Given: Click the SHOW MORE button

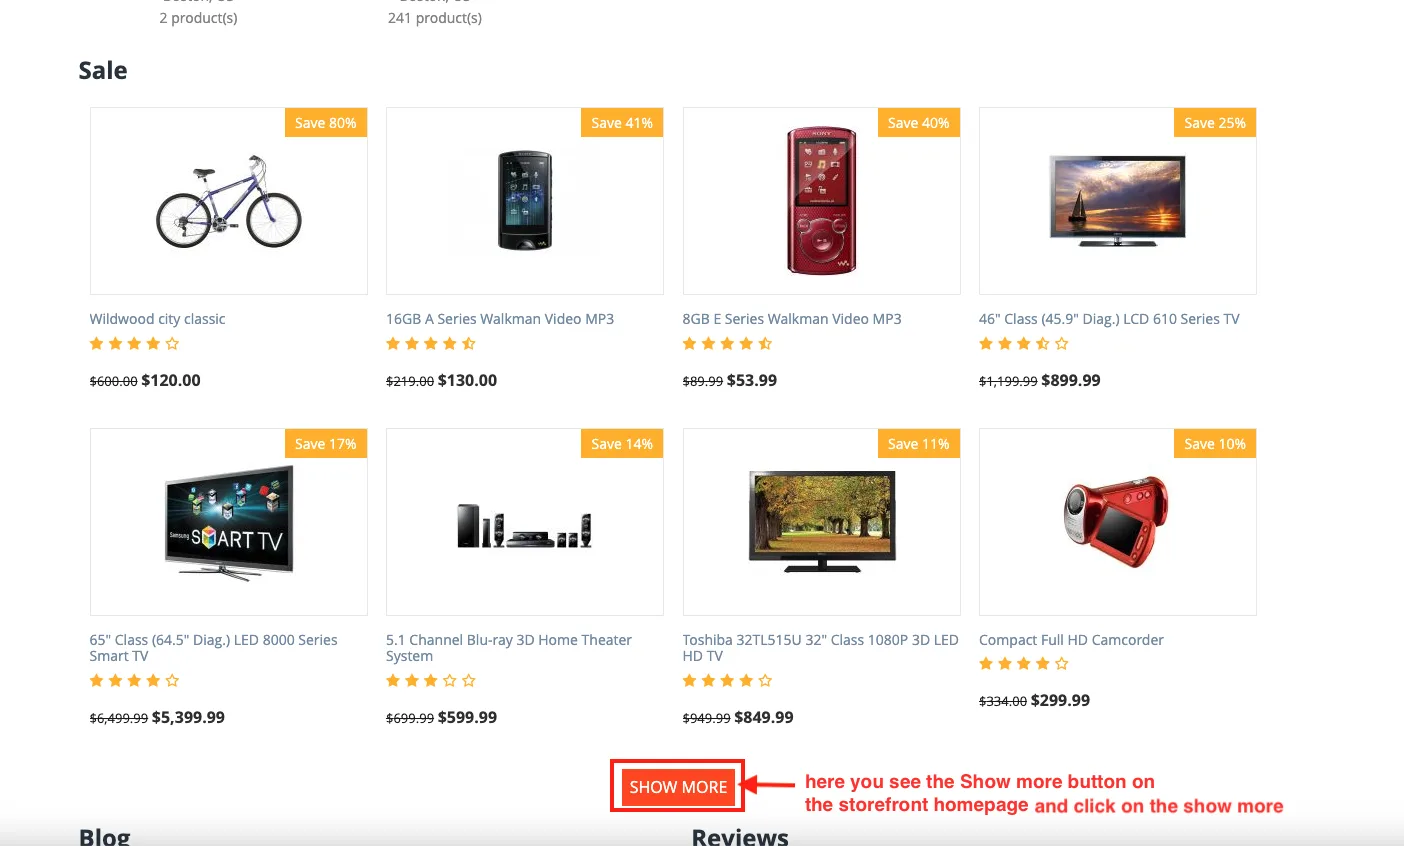Looking at the screenshot, I should (x=678, y=787).
